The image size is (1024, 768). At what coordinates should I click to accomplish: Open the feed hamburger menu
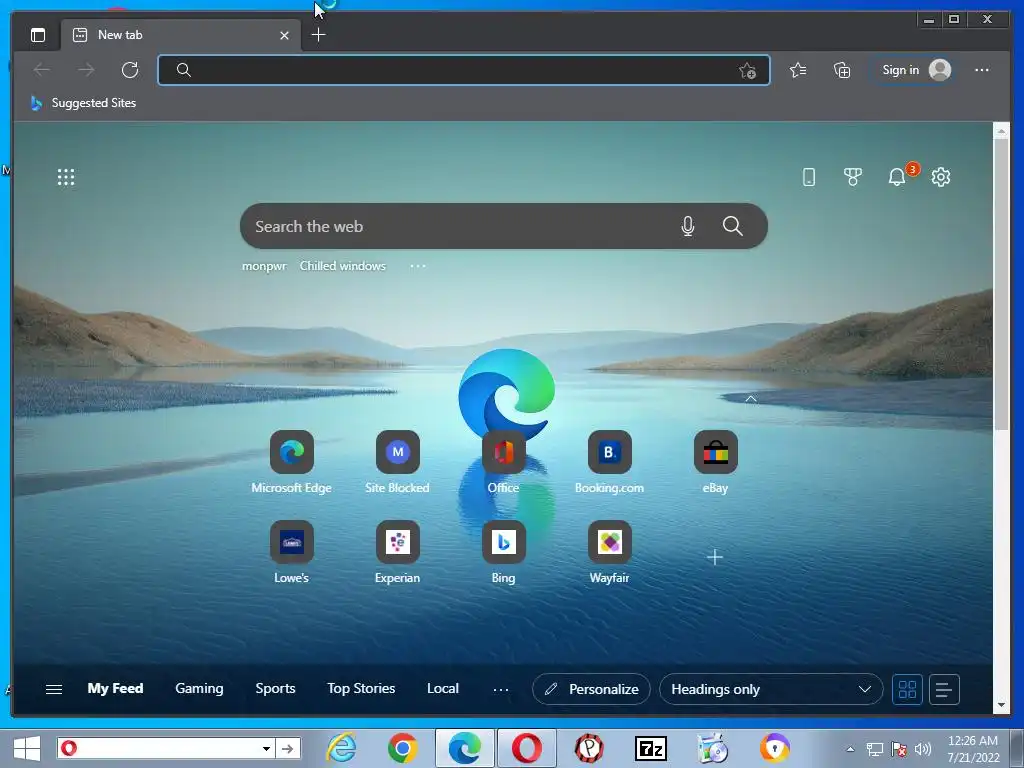(54, 689)
